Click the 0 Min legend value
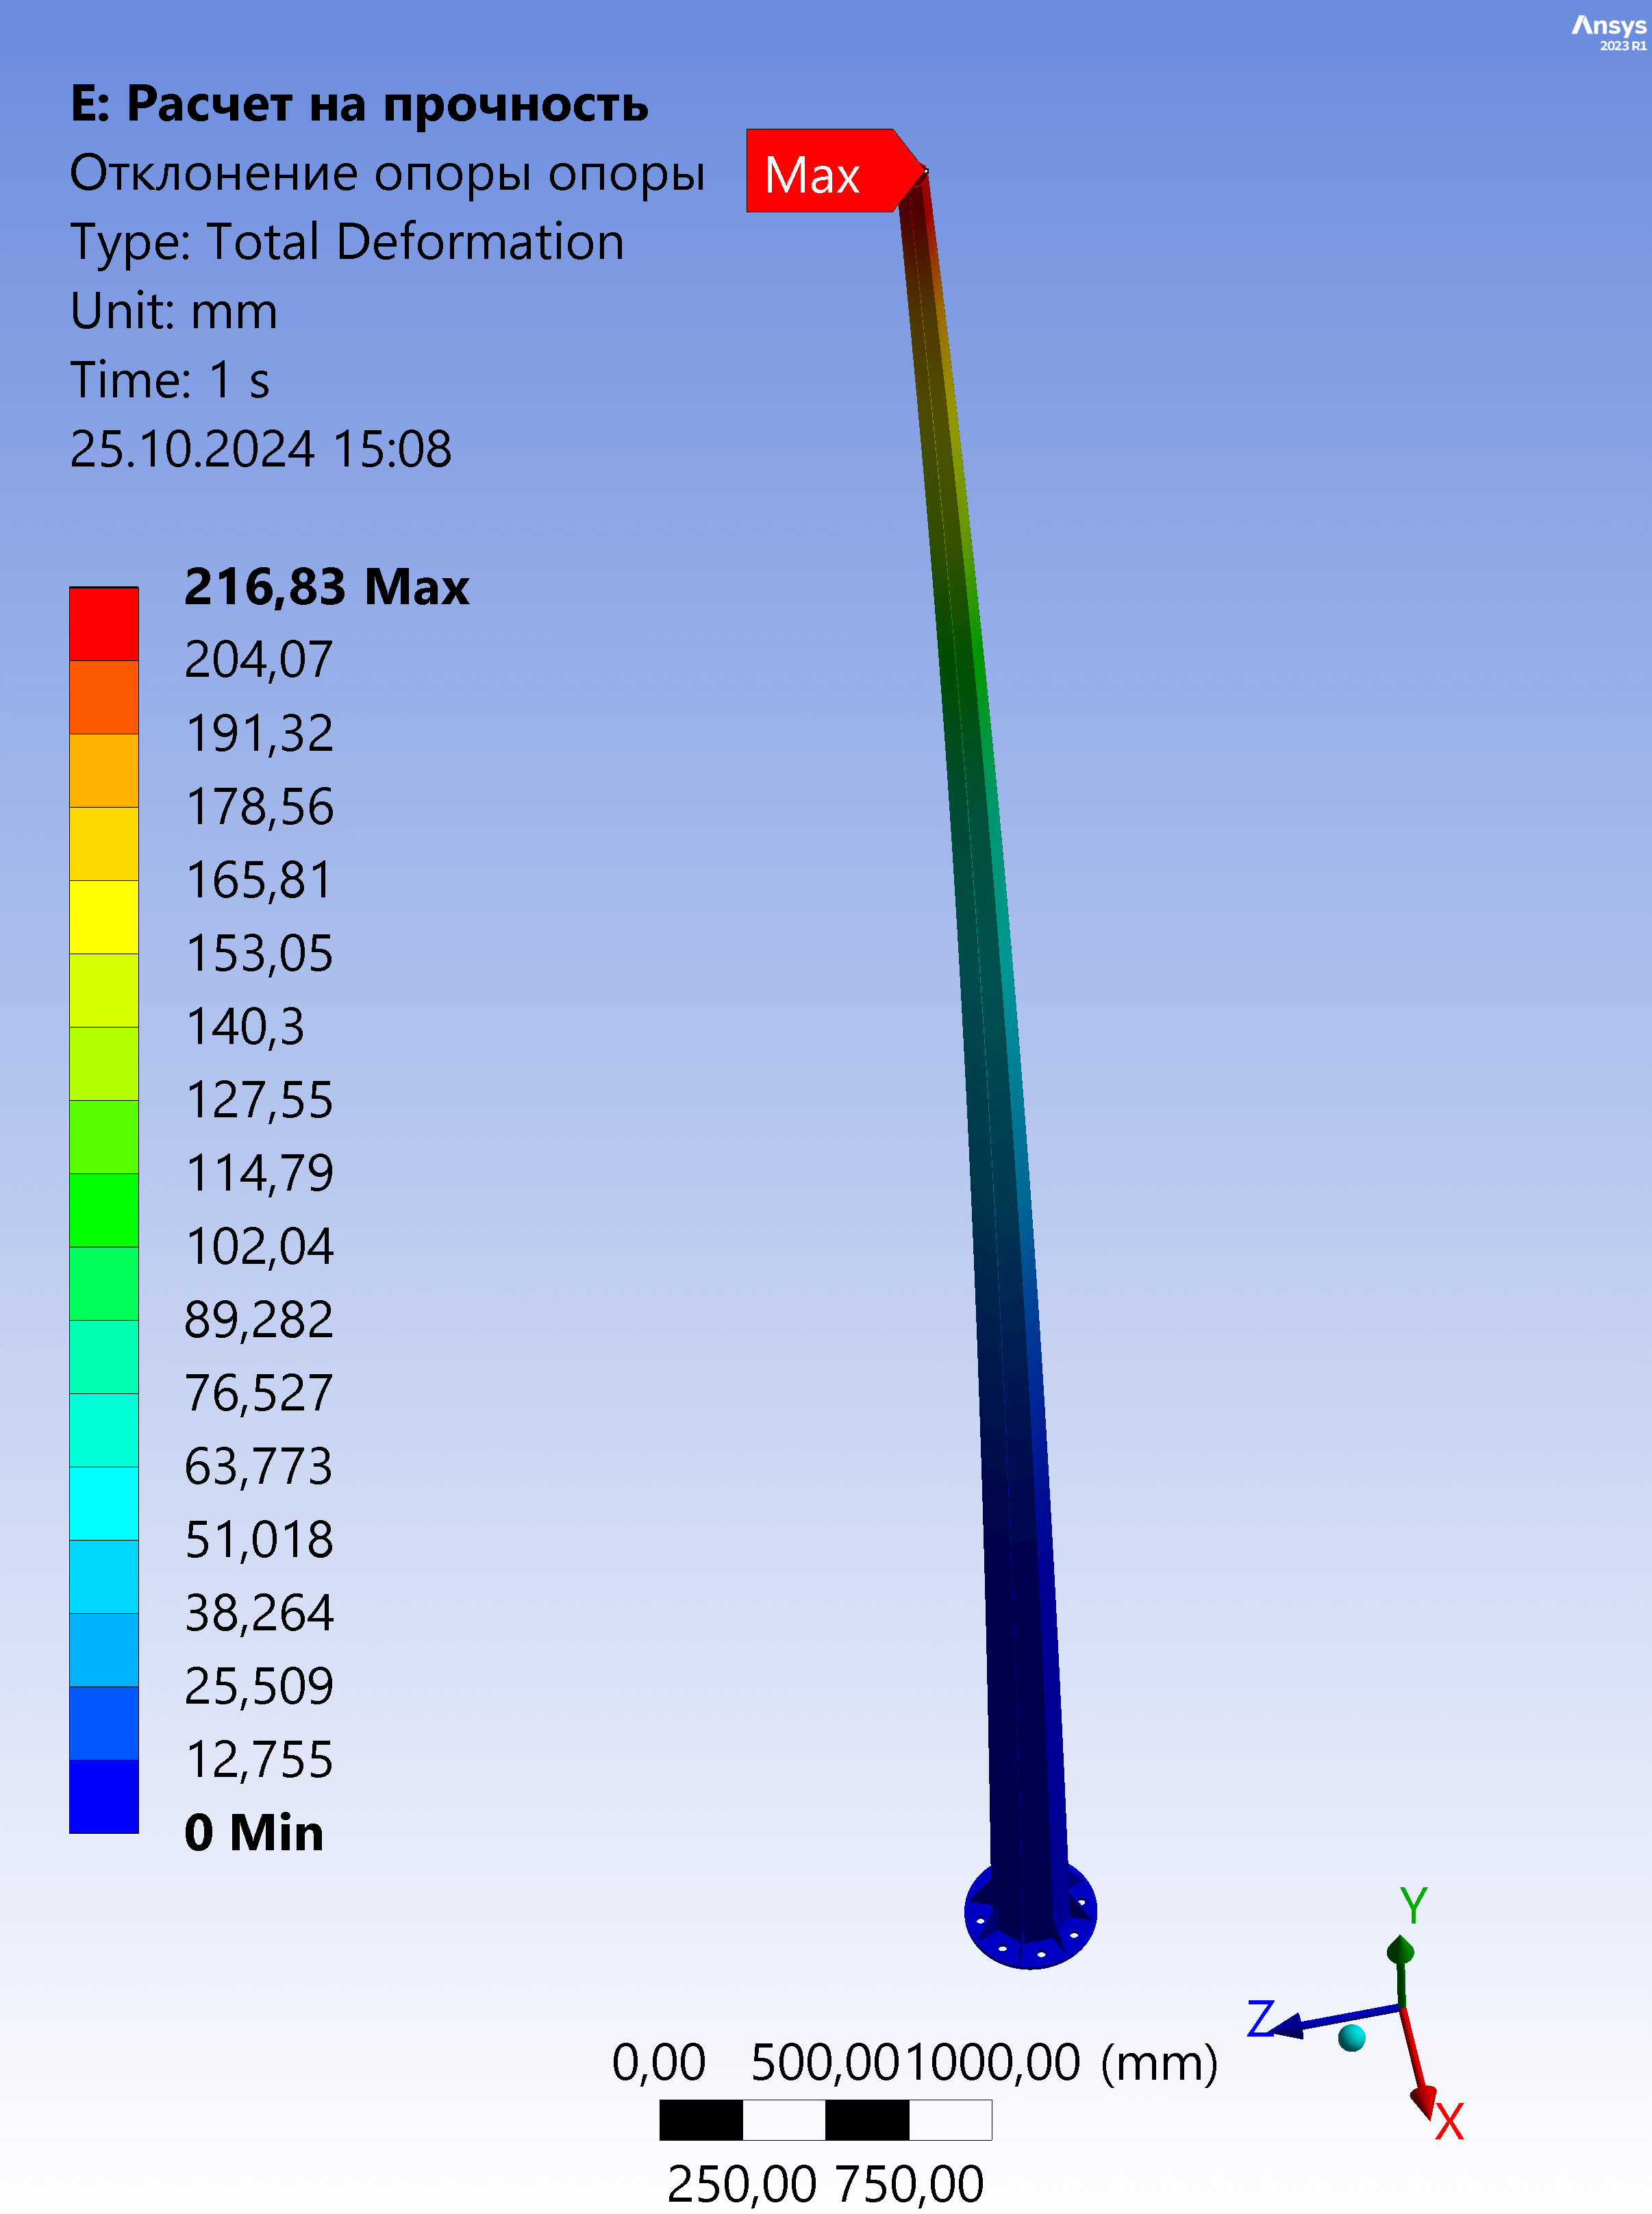 254,1833
